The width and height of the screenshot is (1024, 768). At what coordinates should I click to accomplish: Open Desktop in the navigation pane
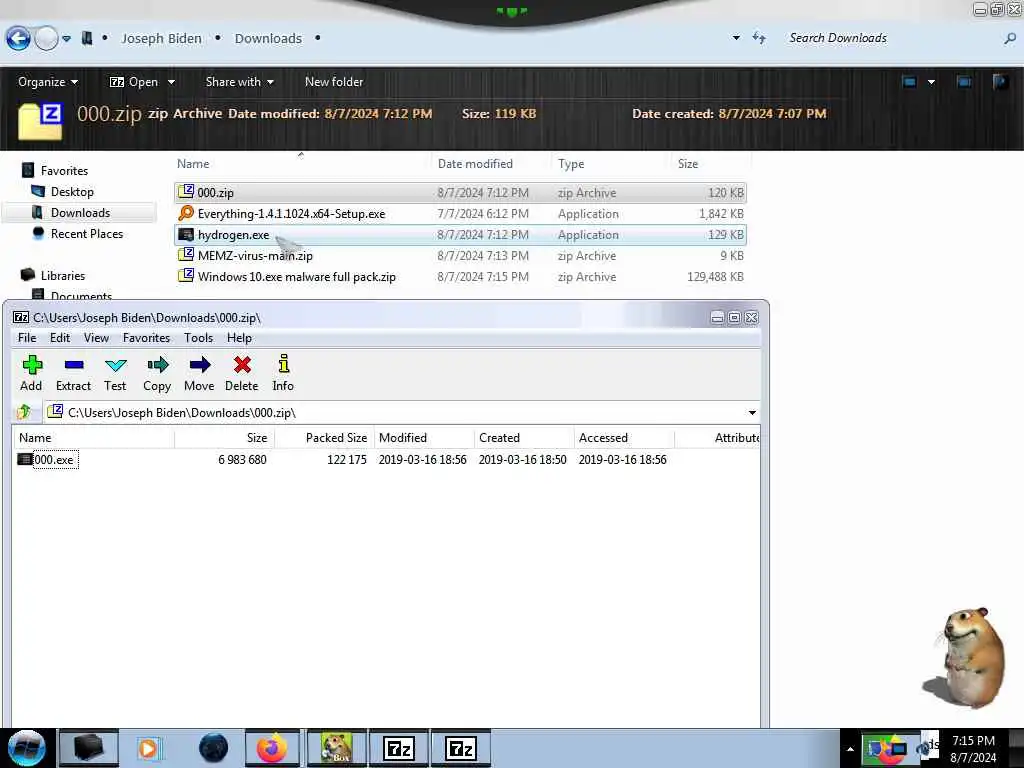72,191
